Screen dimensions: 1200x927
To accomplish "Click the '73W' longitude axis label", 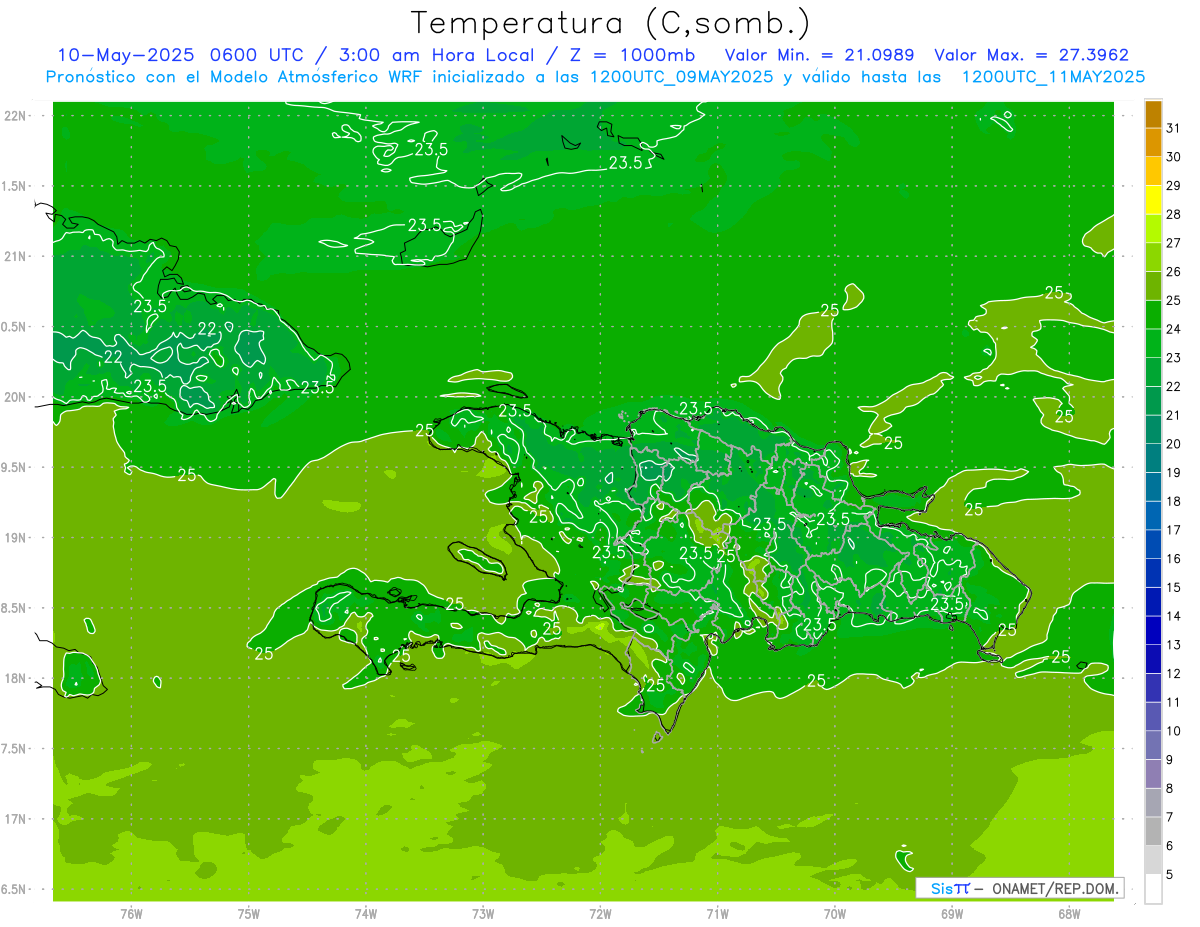I will (x=483, y=913).
